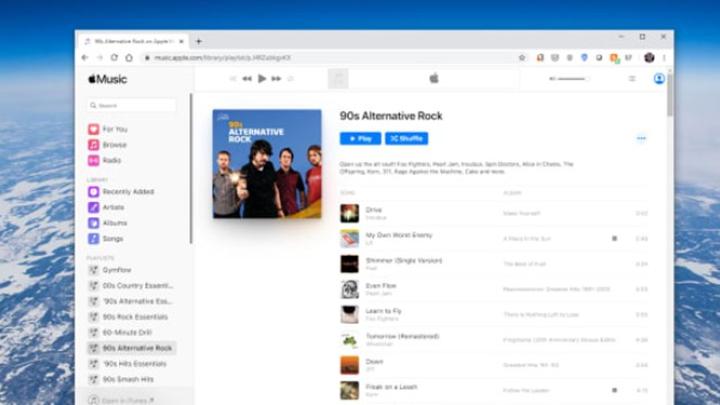This screenshot has height=405, width=720.
Task: Open the playlist more options ellipsis
Action: pos(641,138)
